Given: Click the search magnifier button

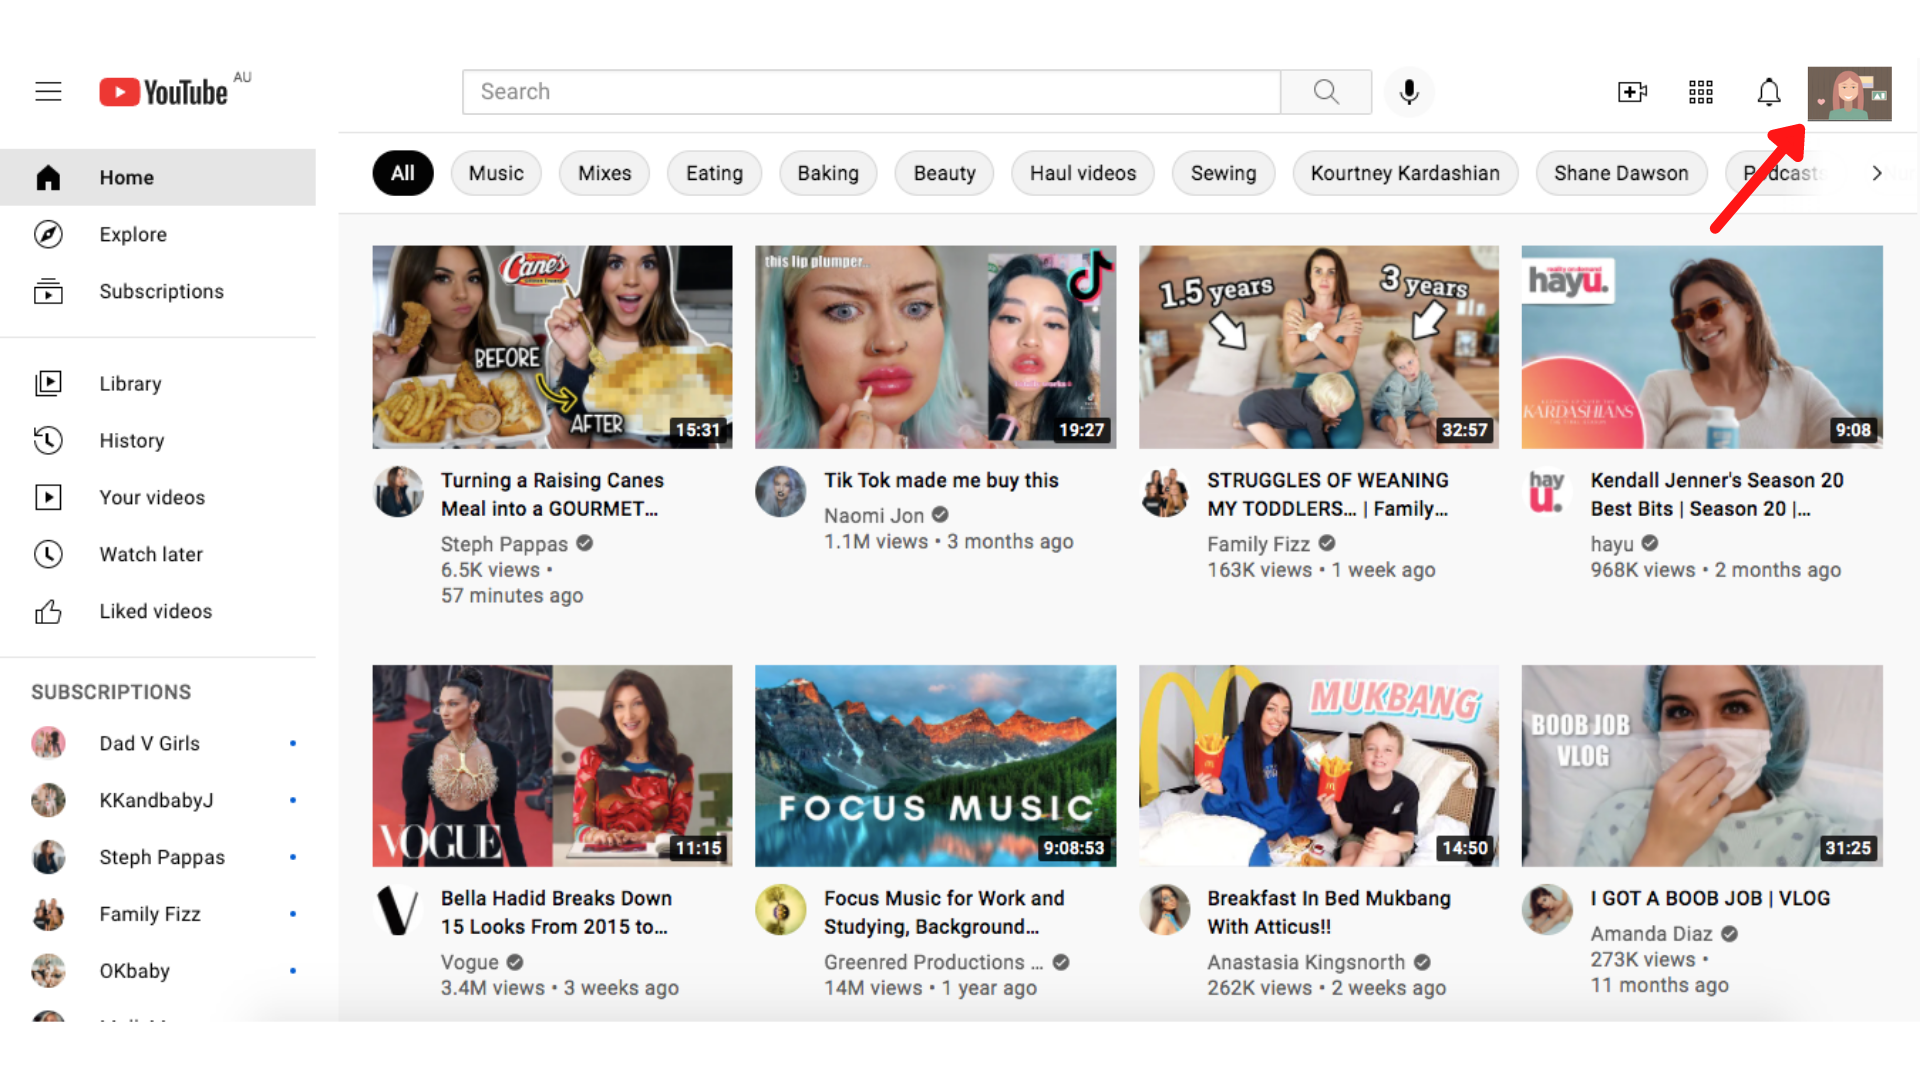Looking at the screenshot, I should (1326, 92).
